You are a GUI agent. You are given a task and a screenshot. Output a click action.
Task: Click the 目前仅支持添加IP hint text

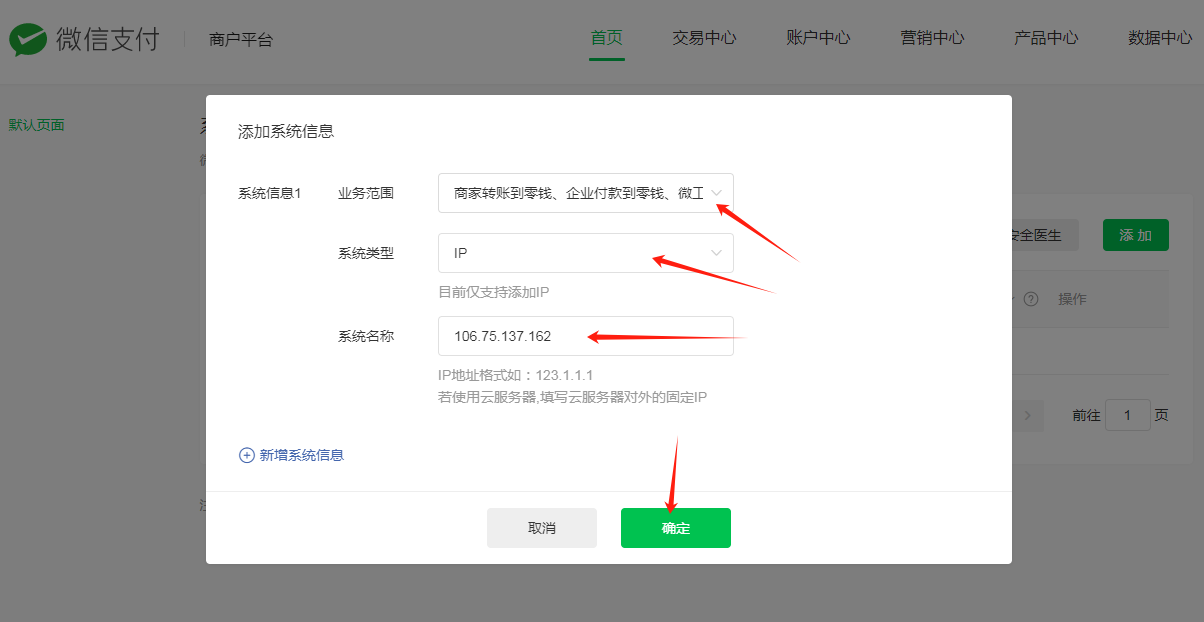[x=494, y=292]
